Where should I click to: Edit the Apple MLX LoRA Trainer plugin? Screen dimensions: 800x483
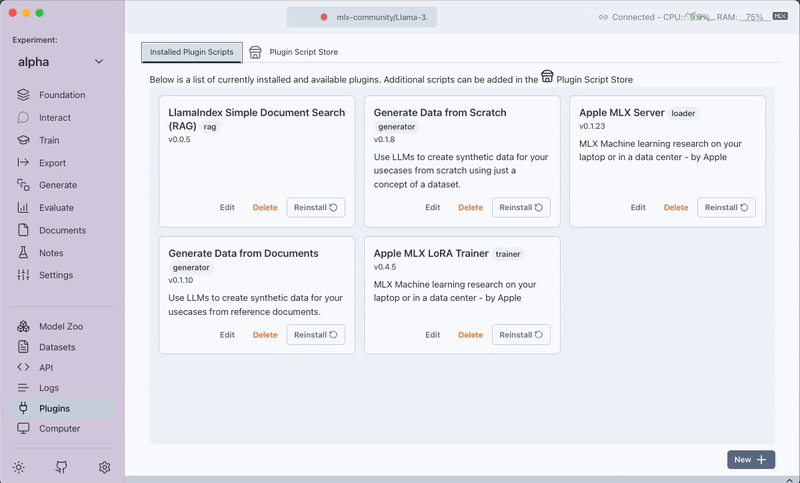pos(432,335)
